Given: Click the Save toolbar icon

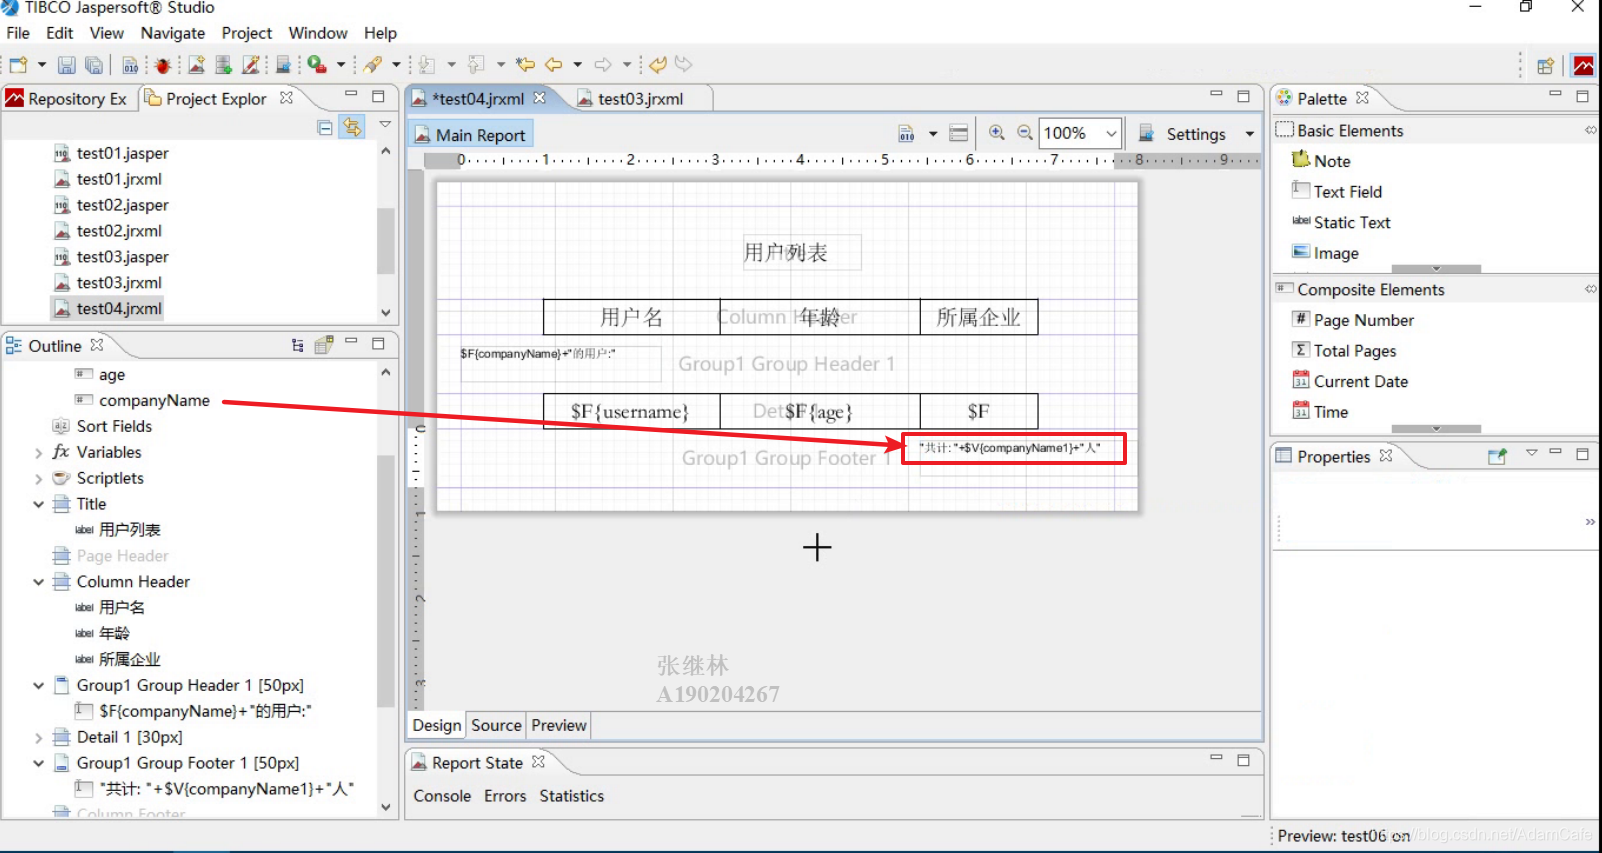Looking at the screenshot, I should 66,65.
